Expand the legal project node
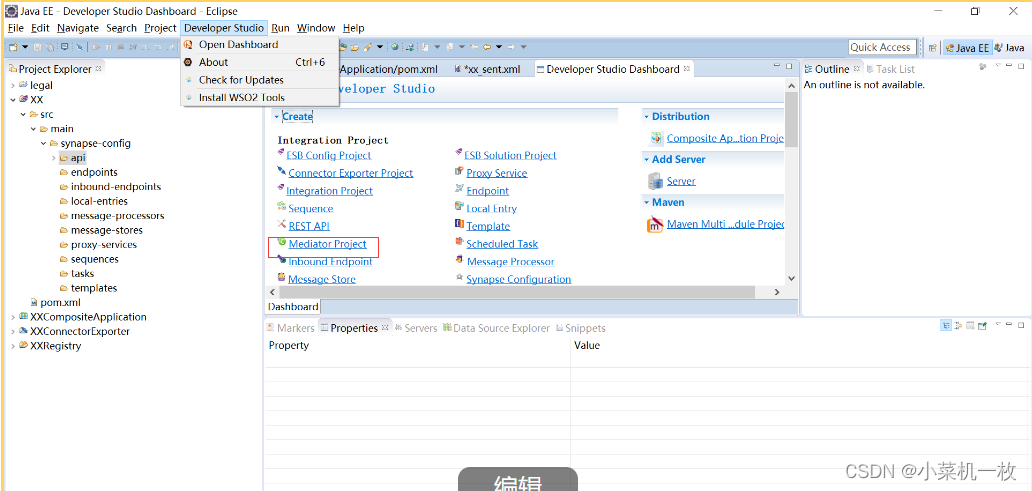 13,86
